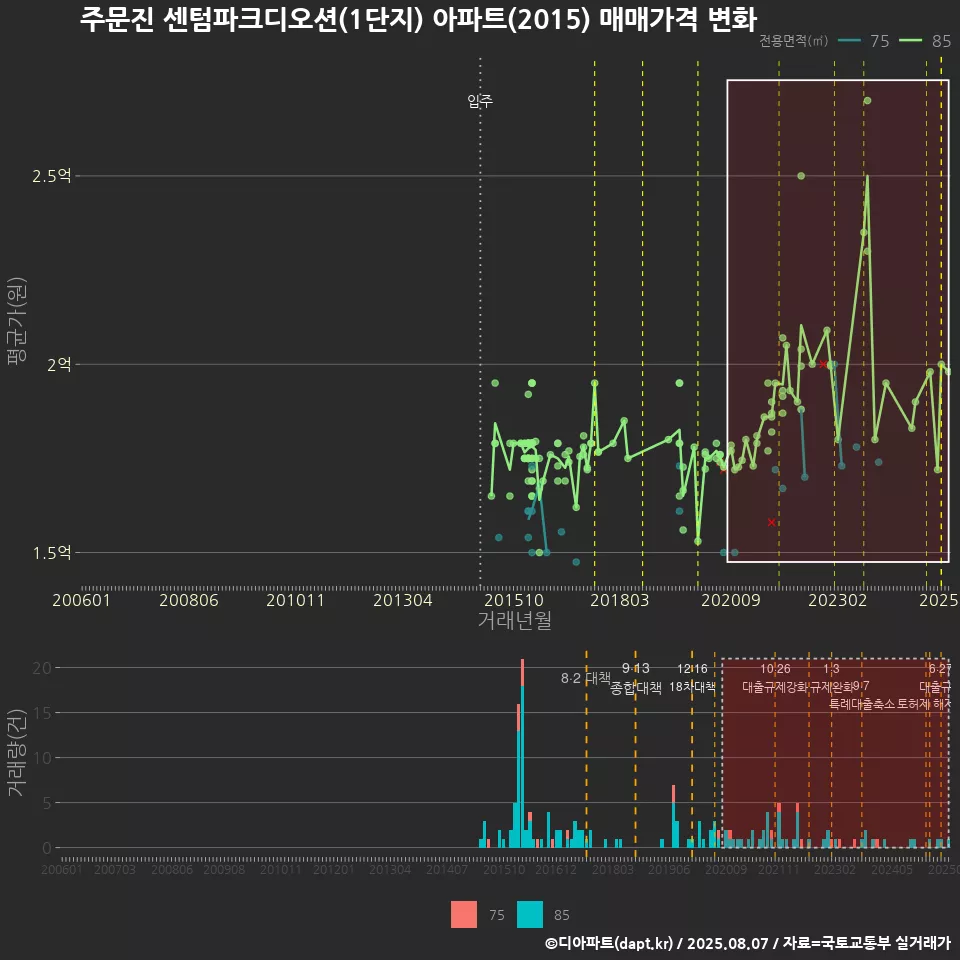The width and height of the screenshot is (960, 960).
Task: Click the 1.5억 price axis label
Action: click(x=51, y=553)
